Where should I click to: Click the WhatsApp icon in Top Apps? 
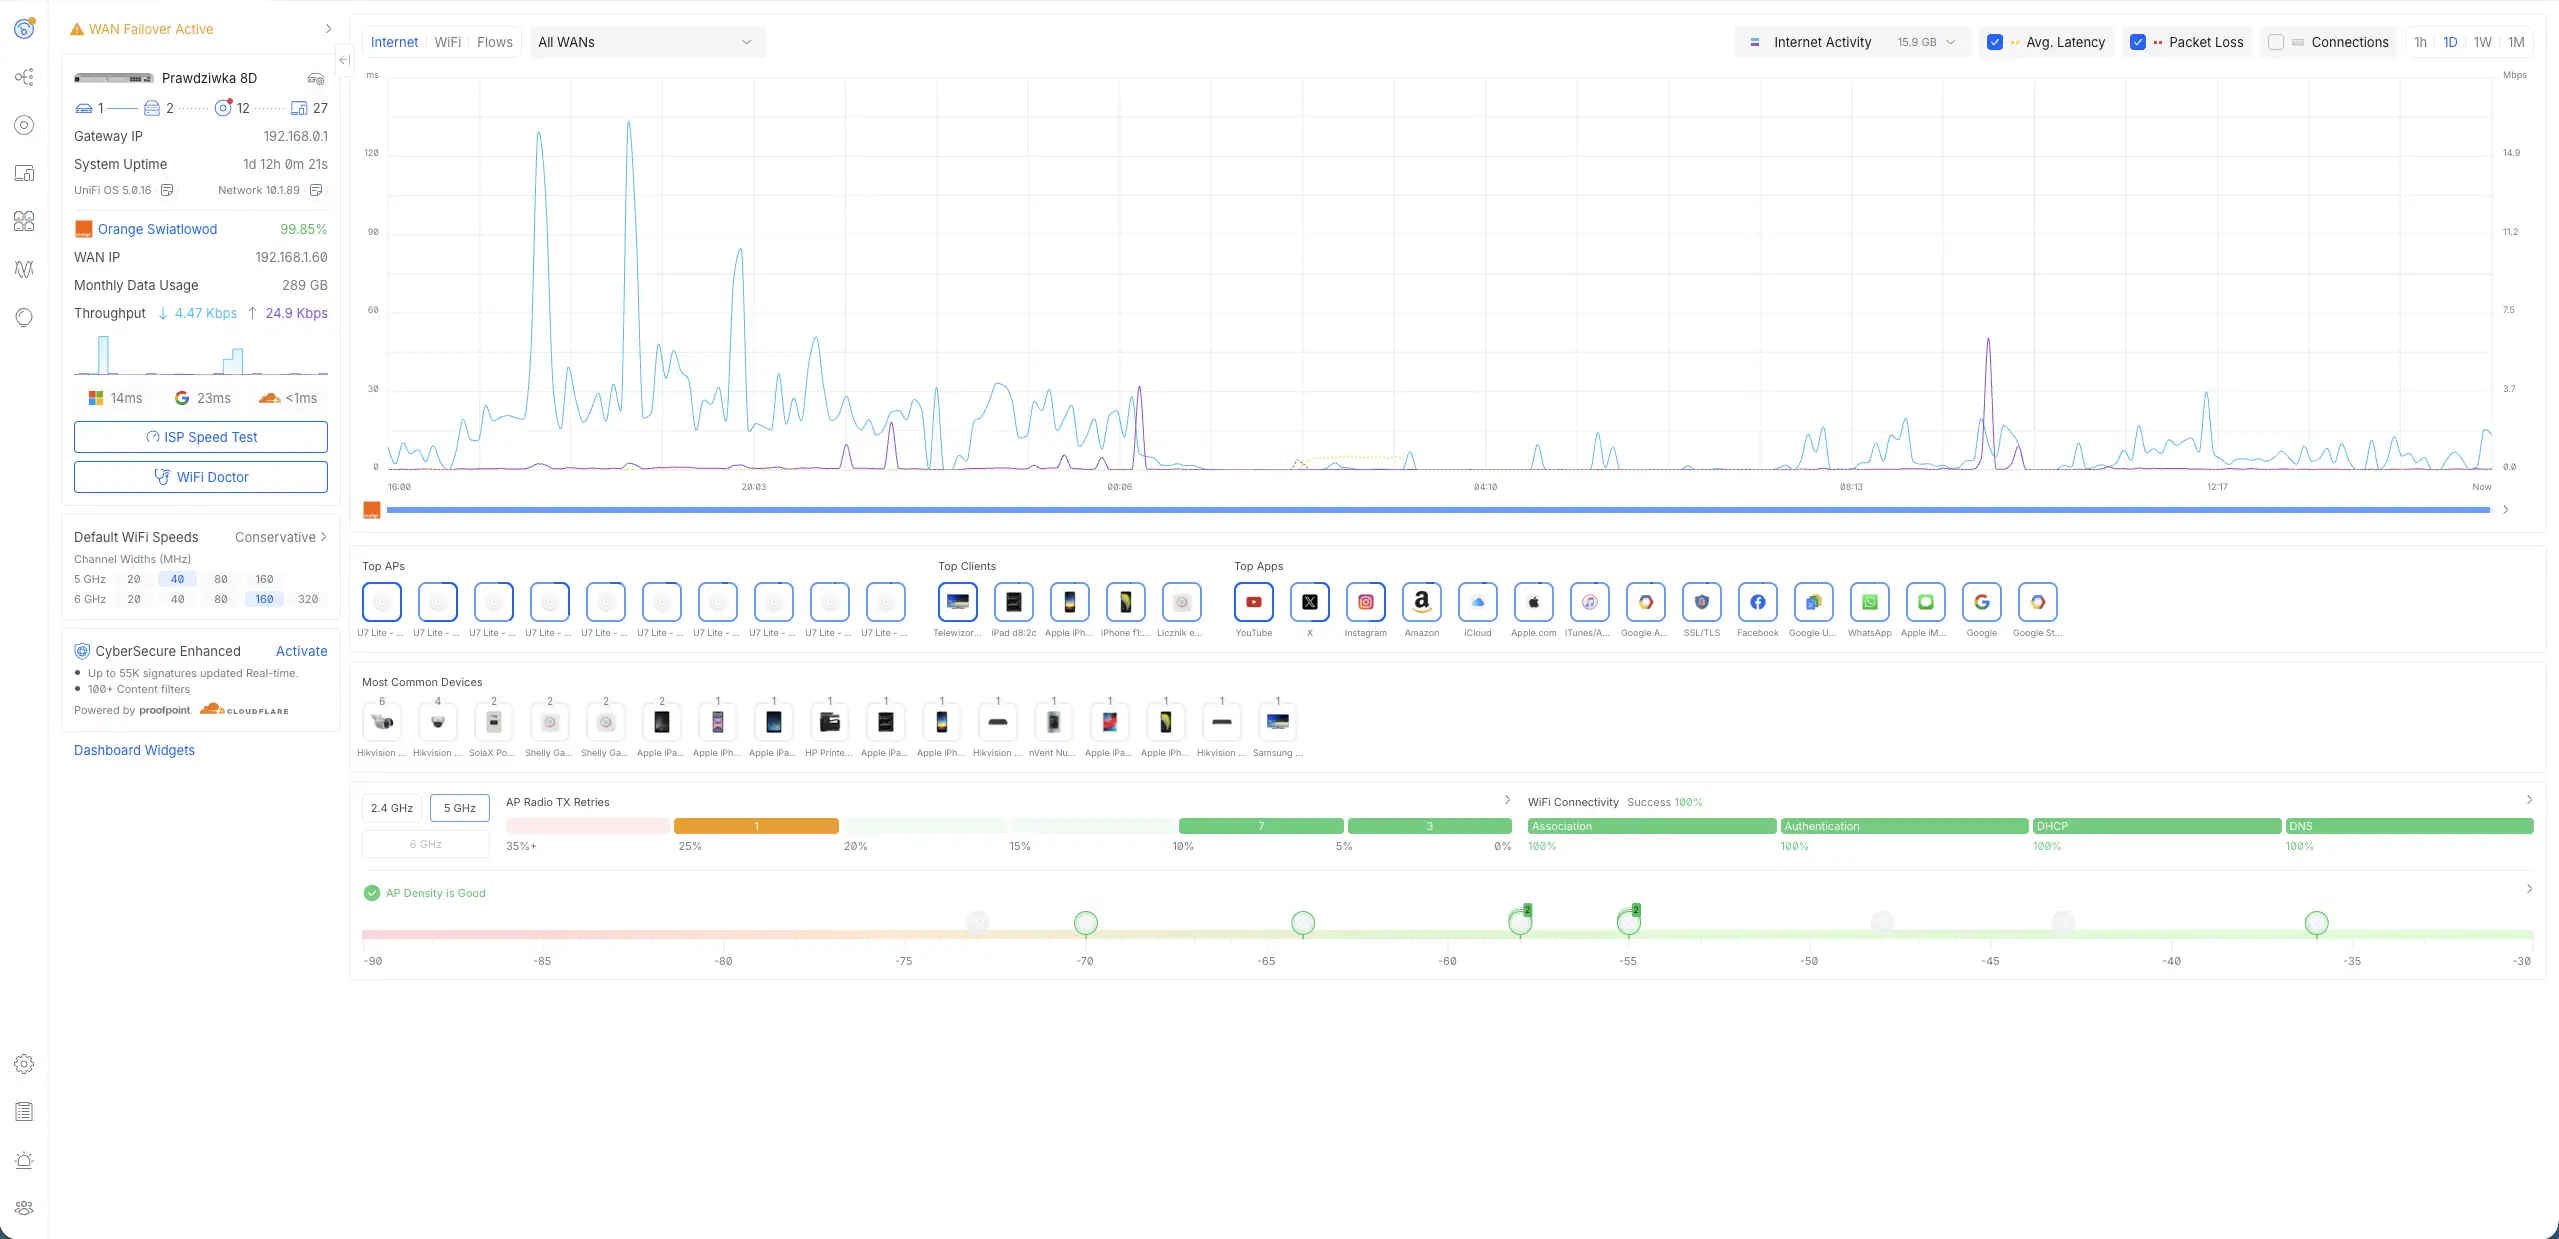pos(1869,602)
